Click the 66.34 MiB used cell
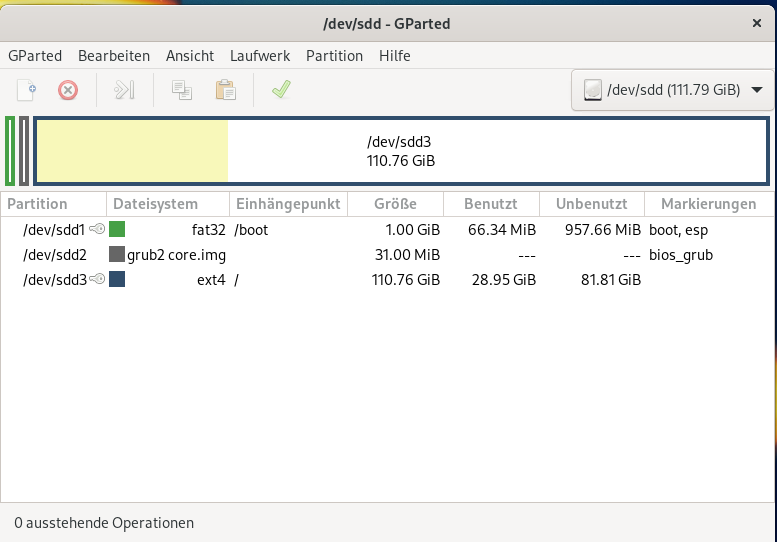Screen dimensions: 777x542 point(502,230)
